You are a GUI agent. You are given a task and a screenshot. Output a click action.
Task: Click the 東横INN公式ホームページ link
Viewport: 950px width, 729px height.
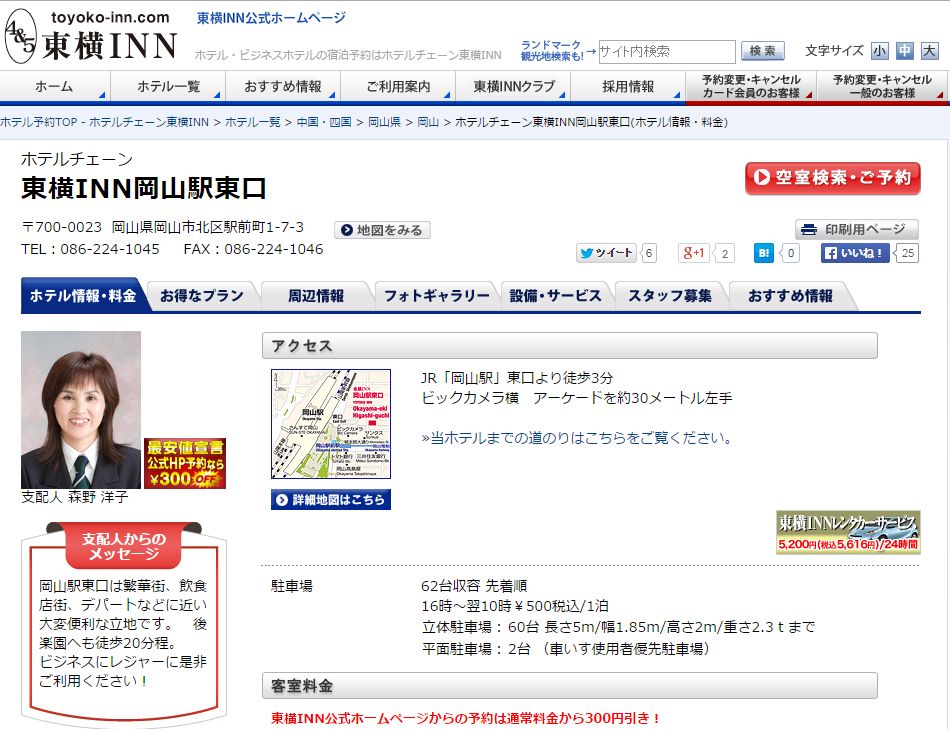pyautogui.click(x=271, y=18)
